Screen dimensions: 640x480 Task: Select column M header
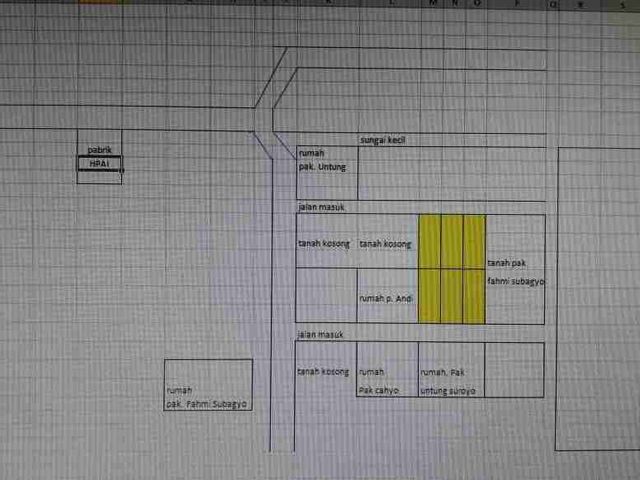432,3
